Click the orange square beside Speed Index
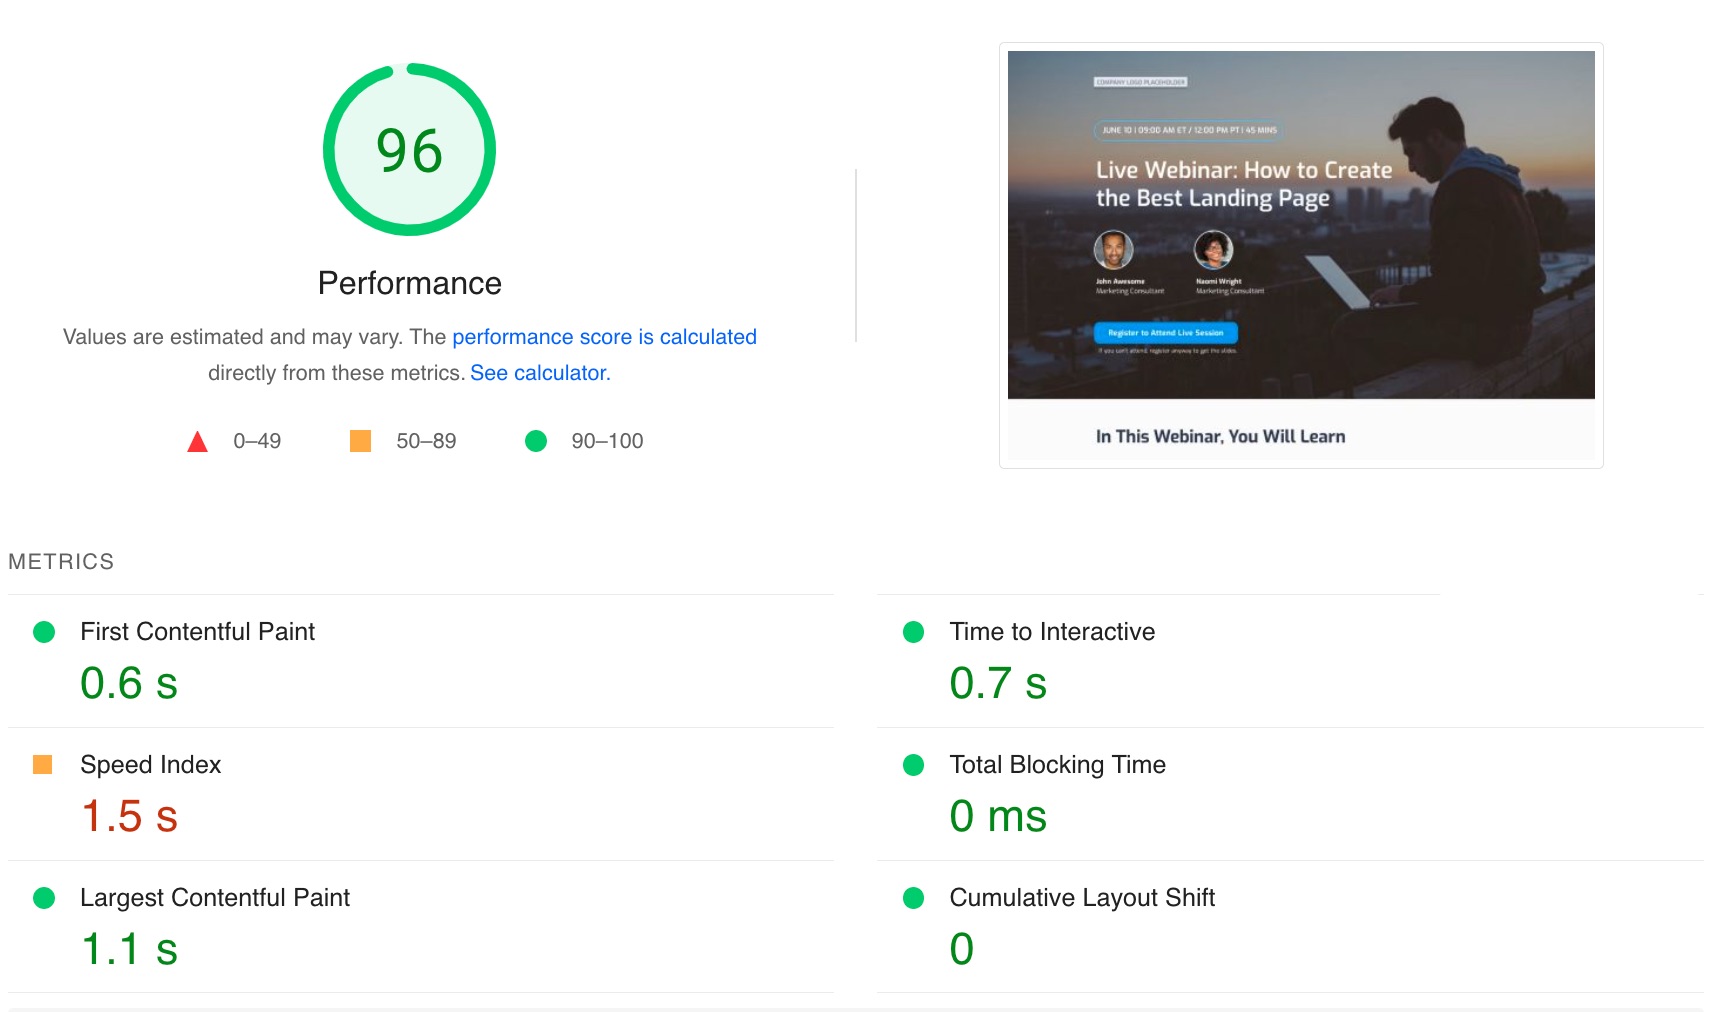Viewport: 1712px width, 1012px height. click(x=42, y=765)
